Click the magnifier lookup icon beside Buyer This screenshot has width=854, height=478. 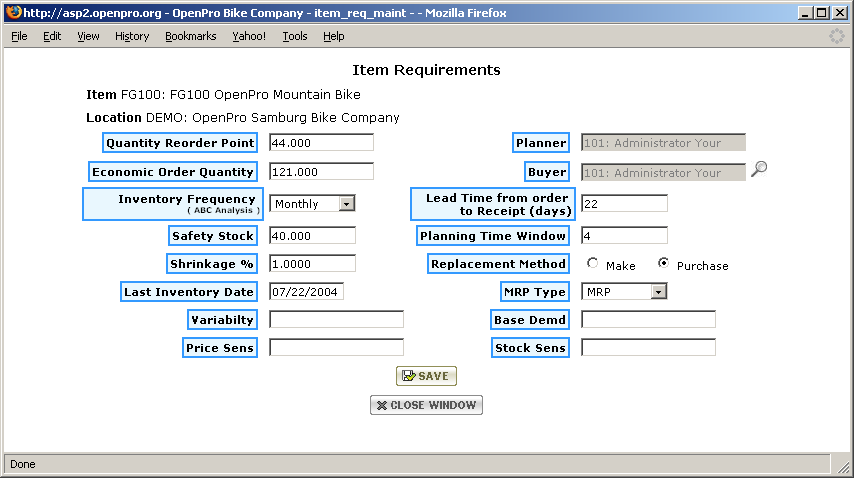point(759,169)
